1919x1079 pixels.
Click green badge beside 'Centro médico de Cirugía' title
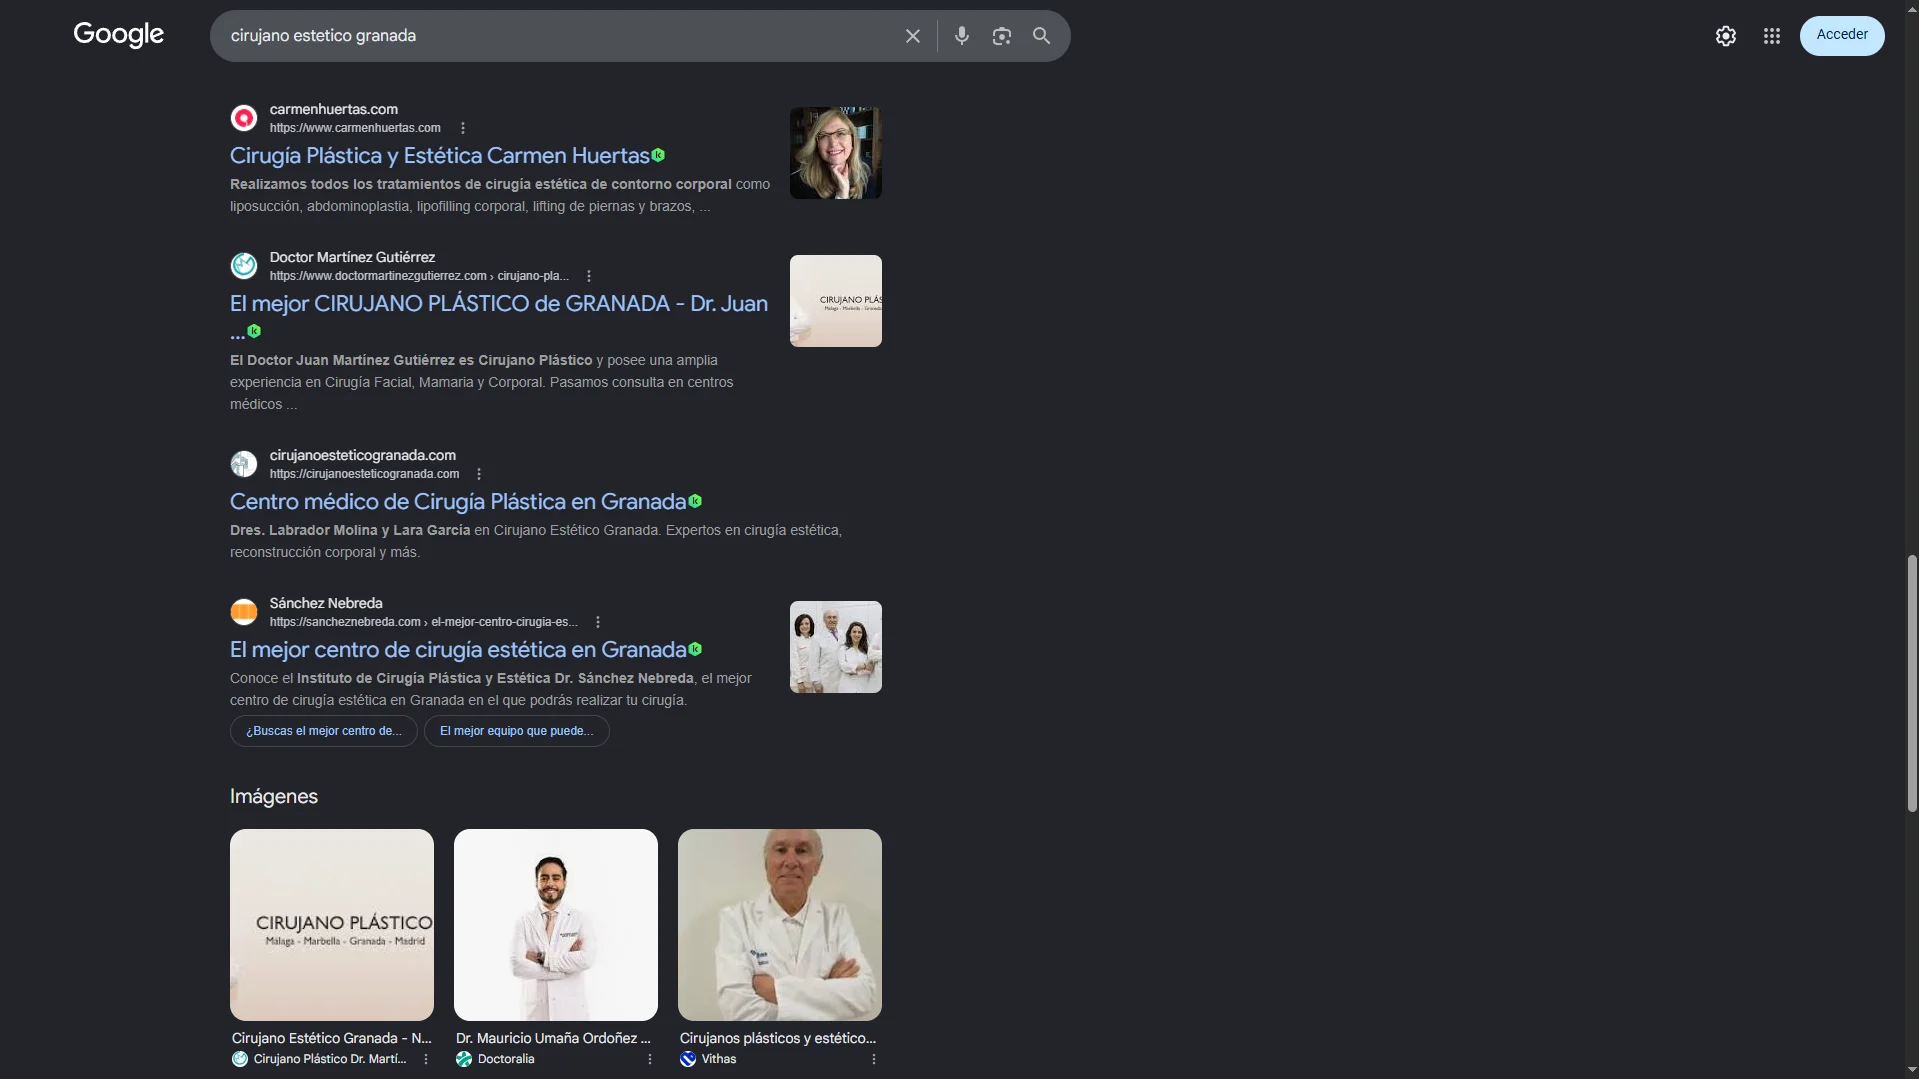[x=695, y=501]
